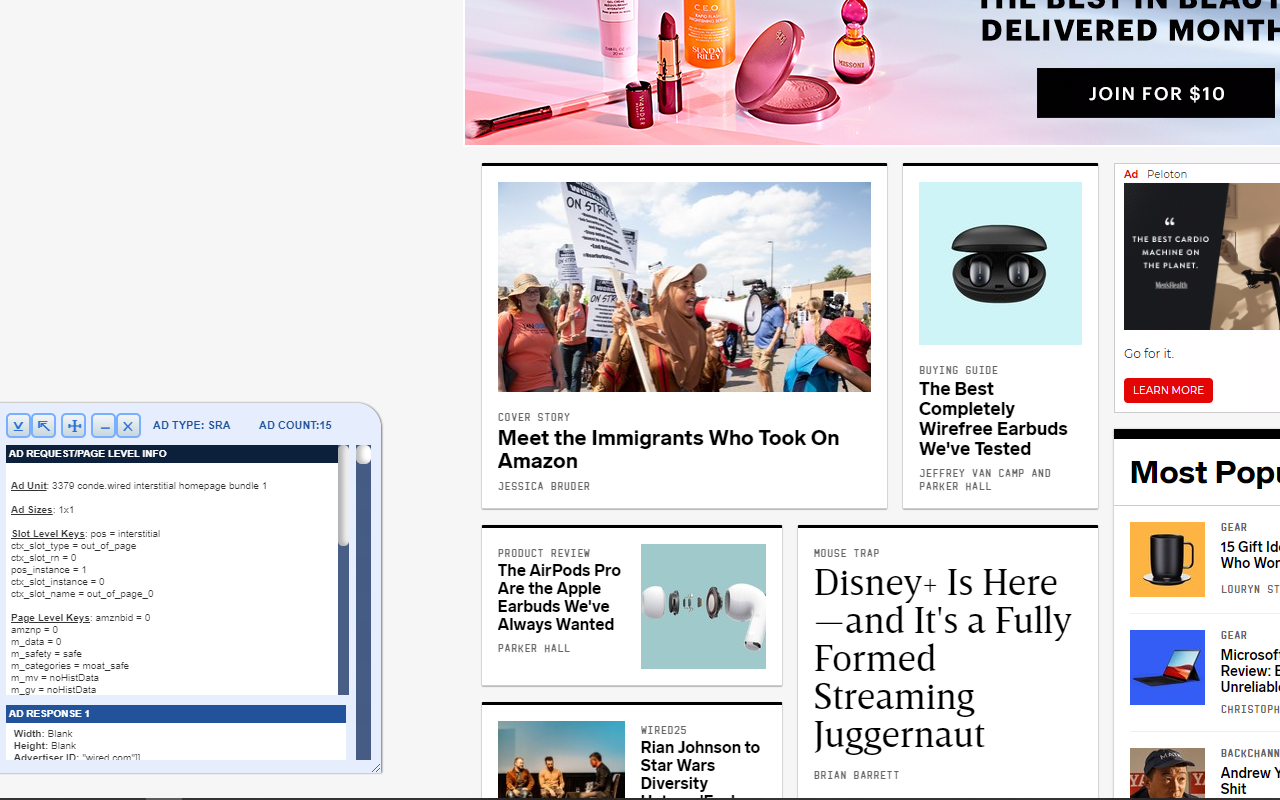The height and width of the screenshot is (800, 1280).
Task: Close the ad info panel with X
Action: pyautogui.click(x=128, y=426)
